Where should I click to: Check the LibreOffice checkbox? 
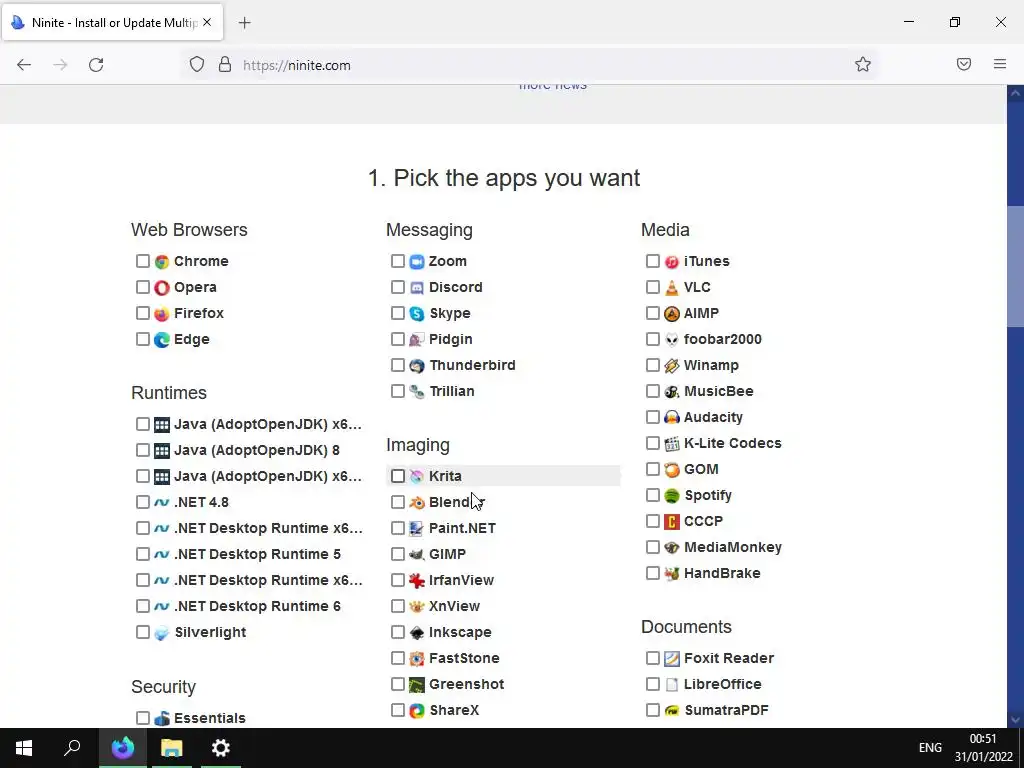(x=652, y=684)
